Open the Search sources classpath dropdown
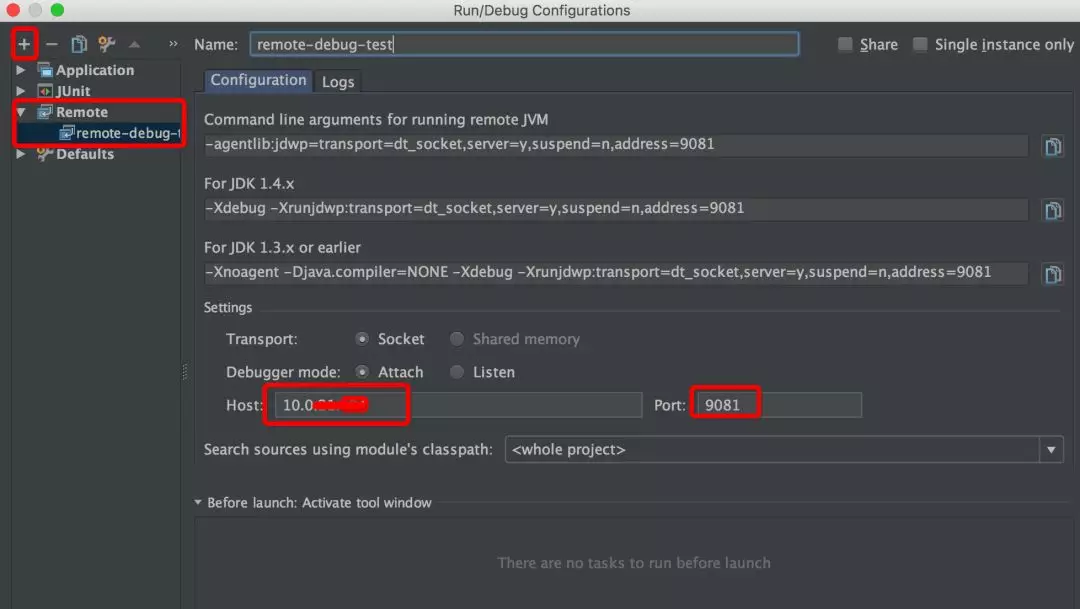Image resolution: width=1080 pixels, height=609 pixels. (1051, 449)
